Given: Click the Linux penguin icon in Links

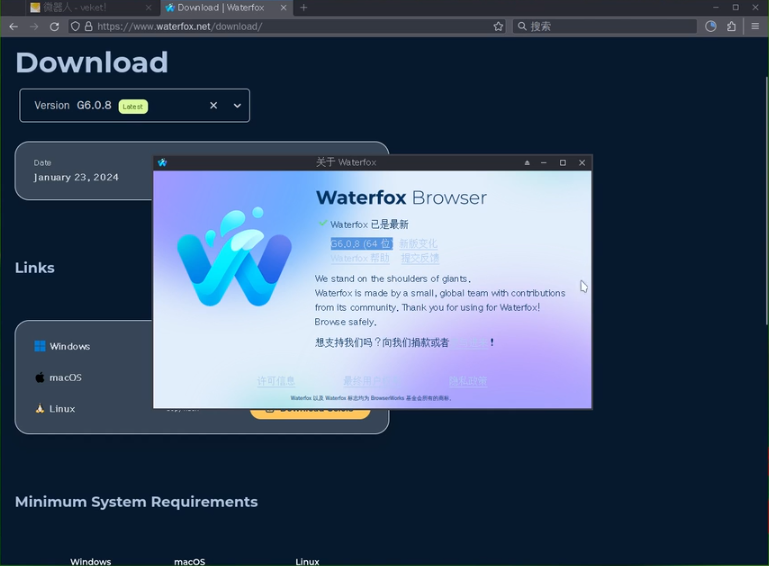Looking at the screenshot, I should (x=40, y=409).
